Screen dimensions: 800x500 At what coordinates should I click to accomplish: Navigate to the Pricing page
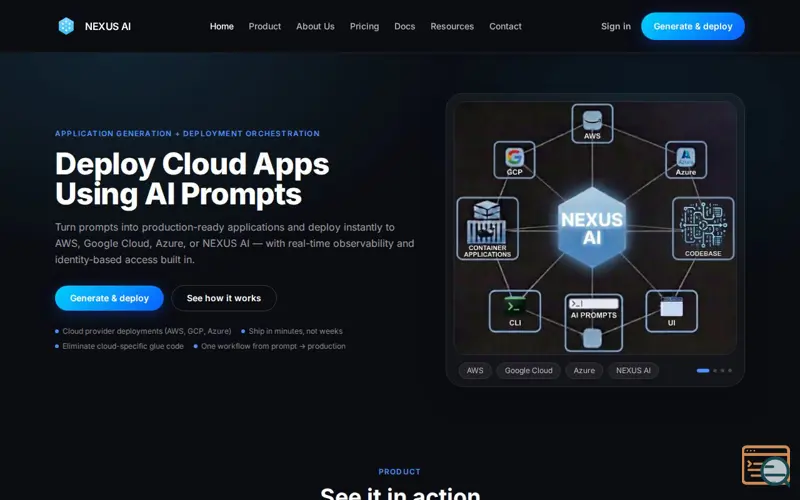point(364,27)
